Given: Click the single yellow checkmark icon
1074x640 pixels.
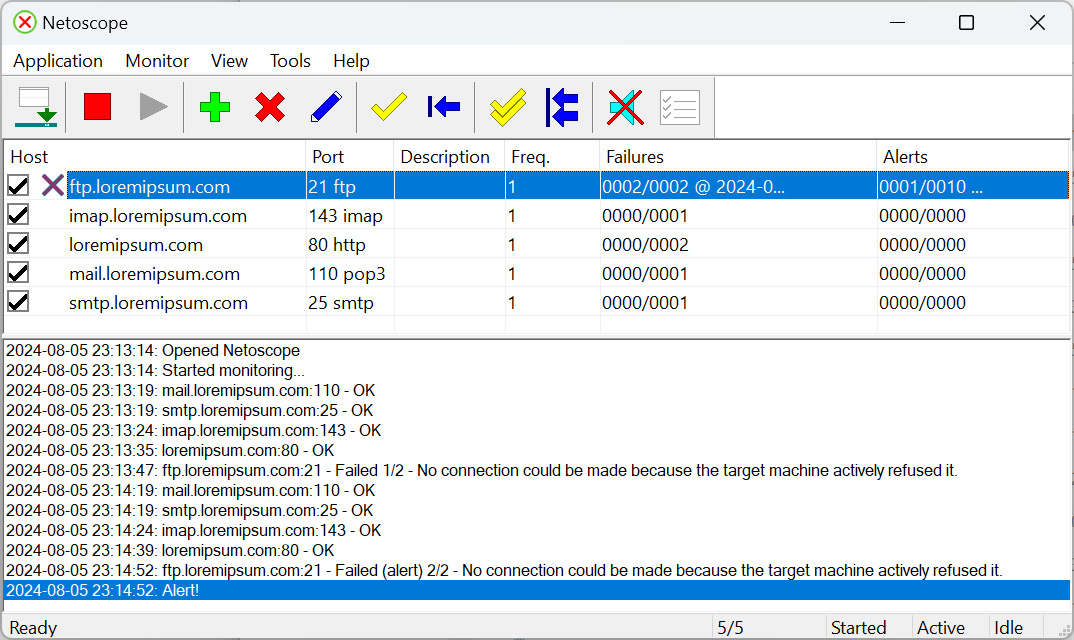Looking at the screenshot, I should coord(388,108).
